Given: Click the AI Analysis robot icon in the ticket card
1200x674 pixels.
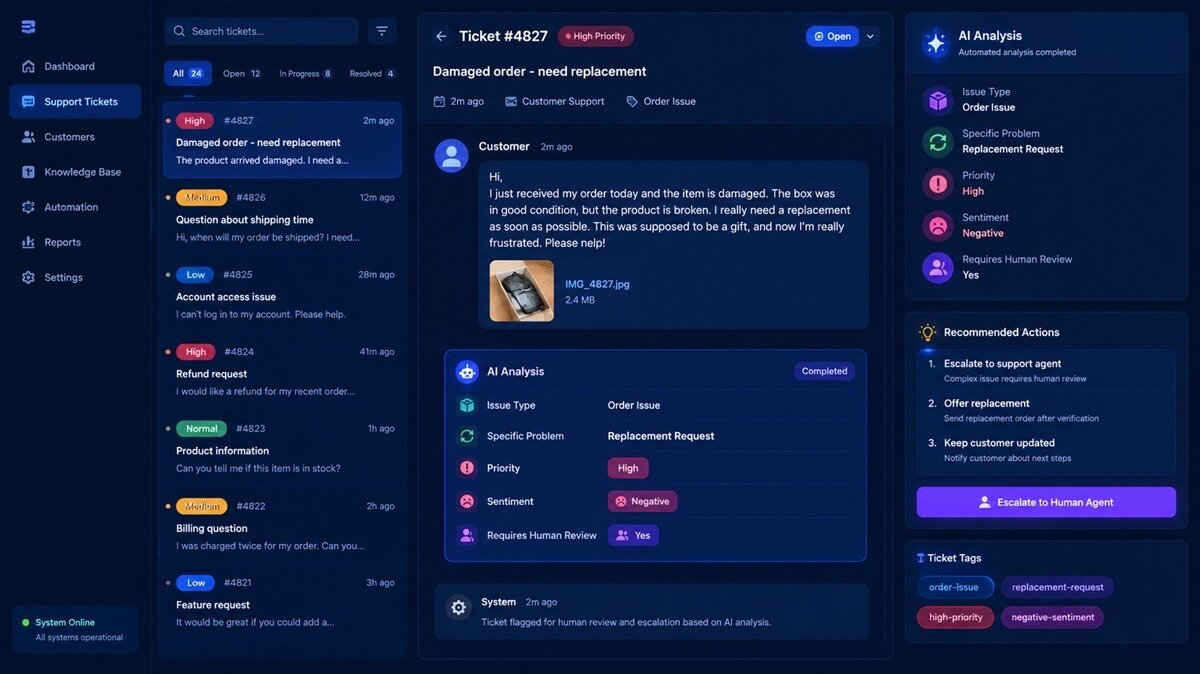Looking at the screenshot, I should click(x=467, y=372).
